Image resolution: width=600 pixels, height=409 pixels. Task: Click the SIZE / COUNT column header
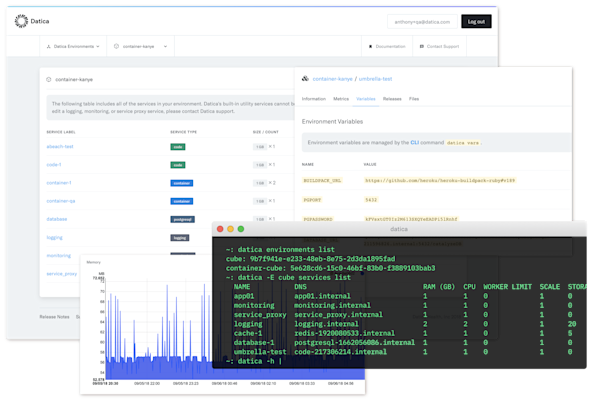coord(266,132)
